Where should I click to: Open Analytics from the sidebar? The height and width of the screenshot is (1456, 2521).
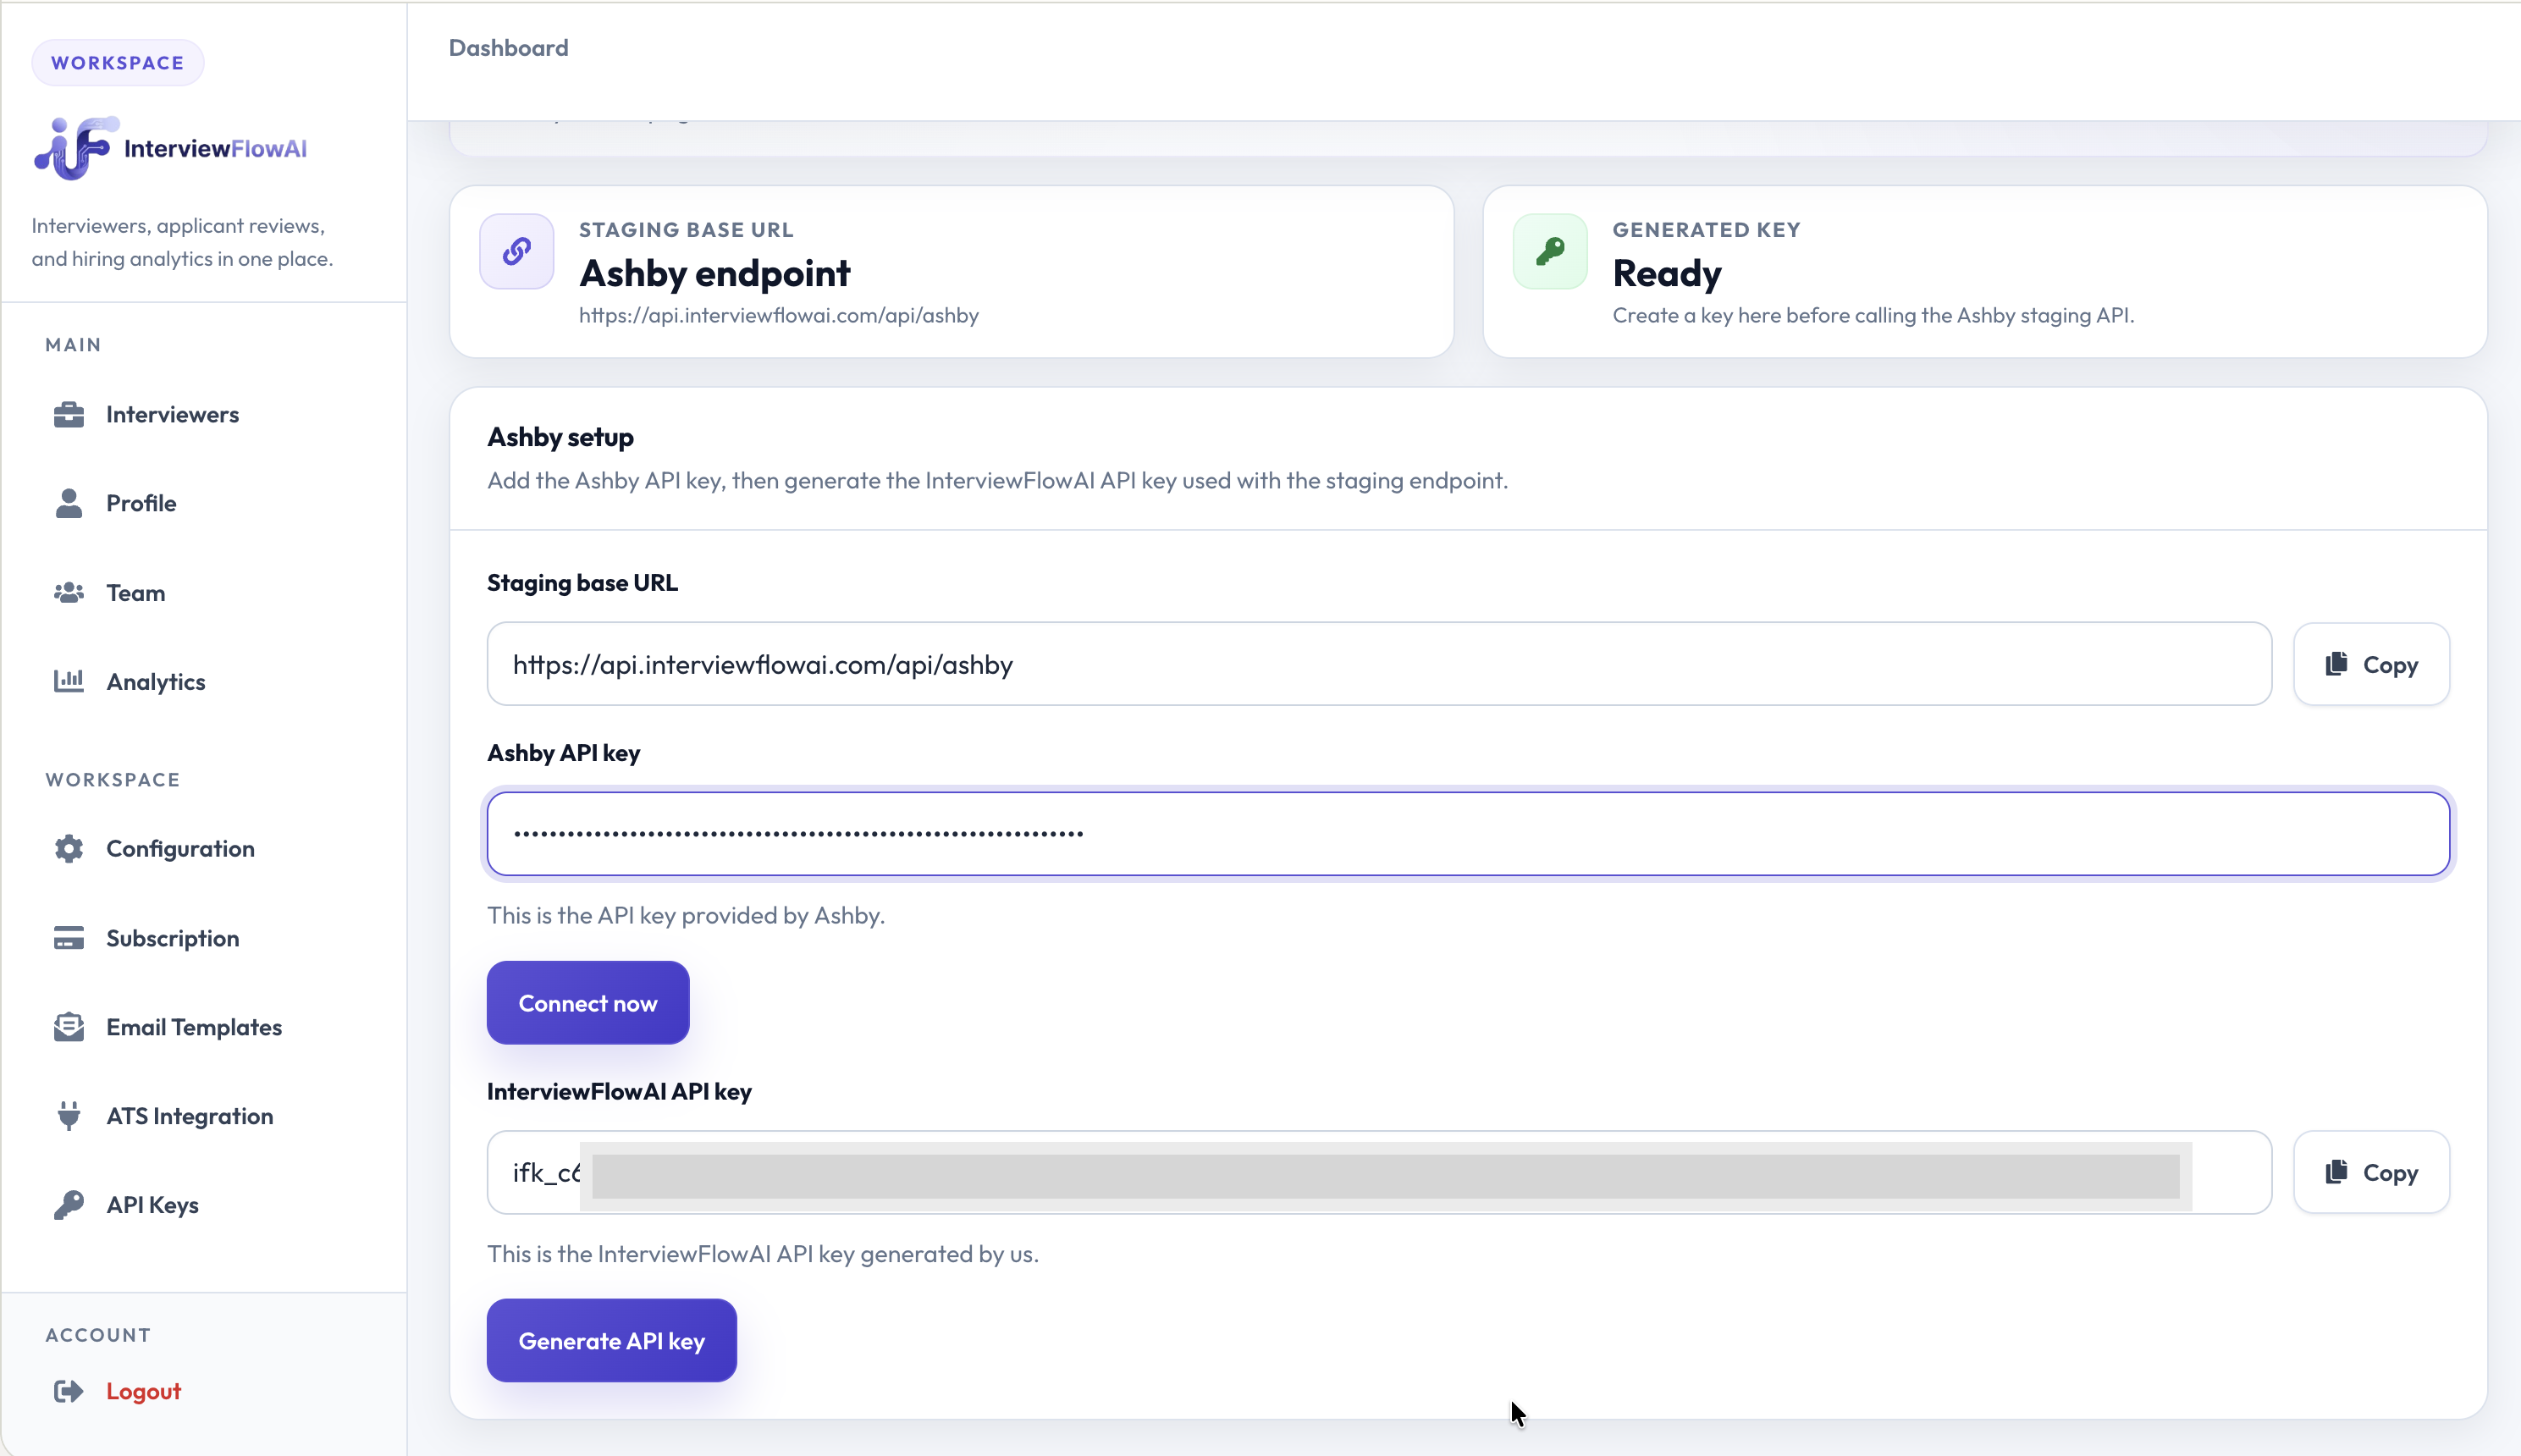[155, 681]
